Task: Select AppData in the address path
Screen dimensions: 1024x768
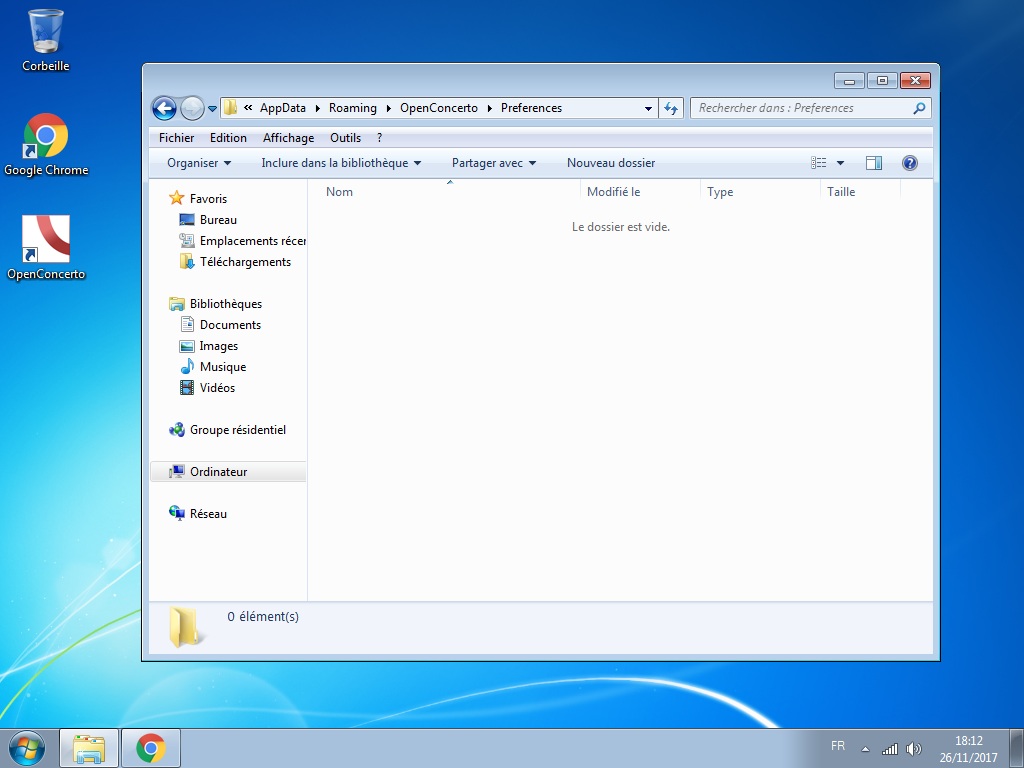Action: (283, 108)
